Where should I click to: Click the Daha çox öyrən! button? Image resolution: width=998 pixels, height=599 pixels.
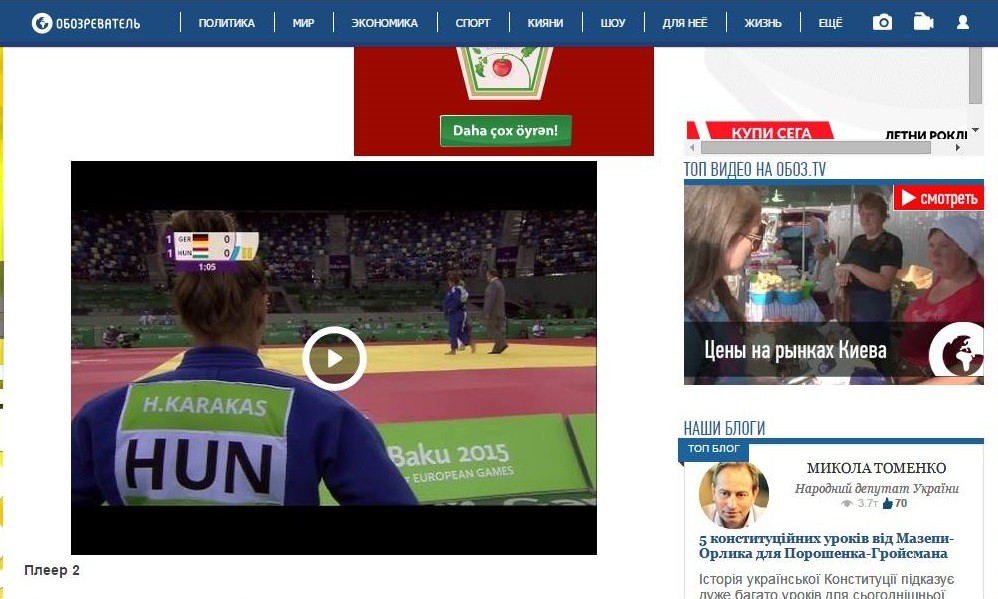click(x=505, y=130)
